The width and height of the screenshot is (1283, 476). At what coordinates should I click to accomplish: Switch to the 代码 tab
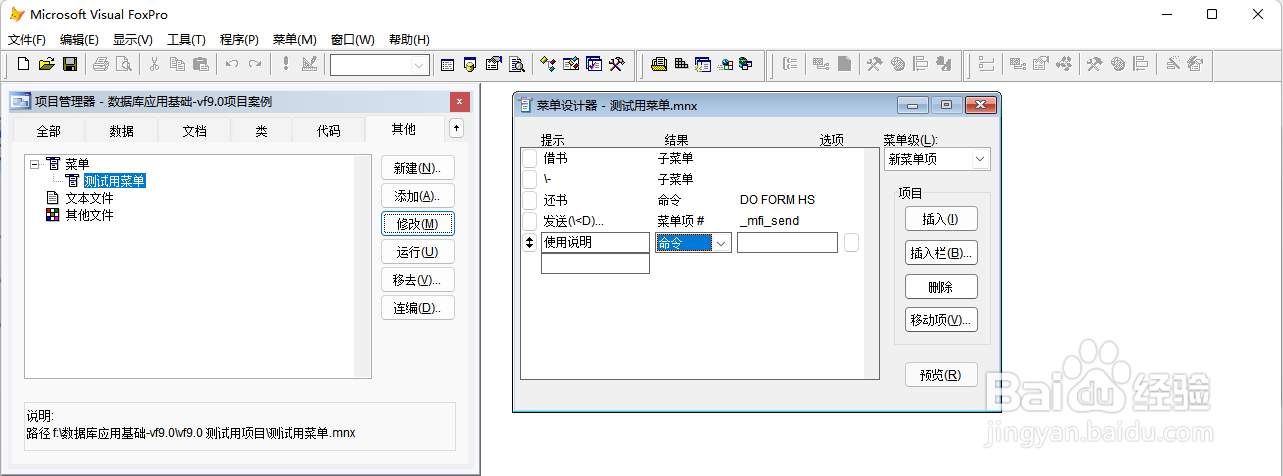[328, 131]
